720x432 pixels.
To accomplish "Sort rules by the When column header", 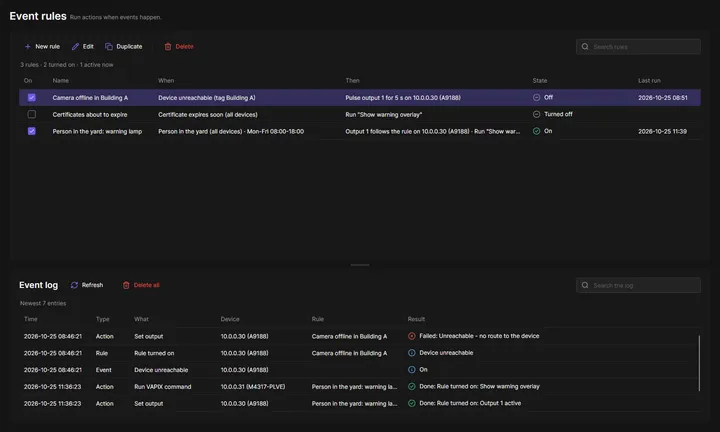I will [x=166, y=81].
